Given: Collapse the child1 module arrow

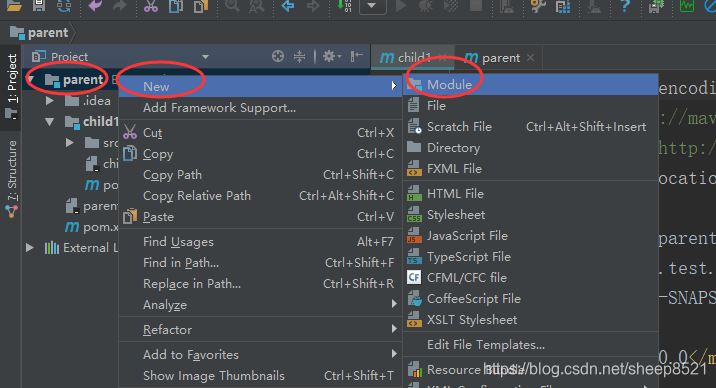Looking at the screenshot, I should [x=49, y=121].
